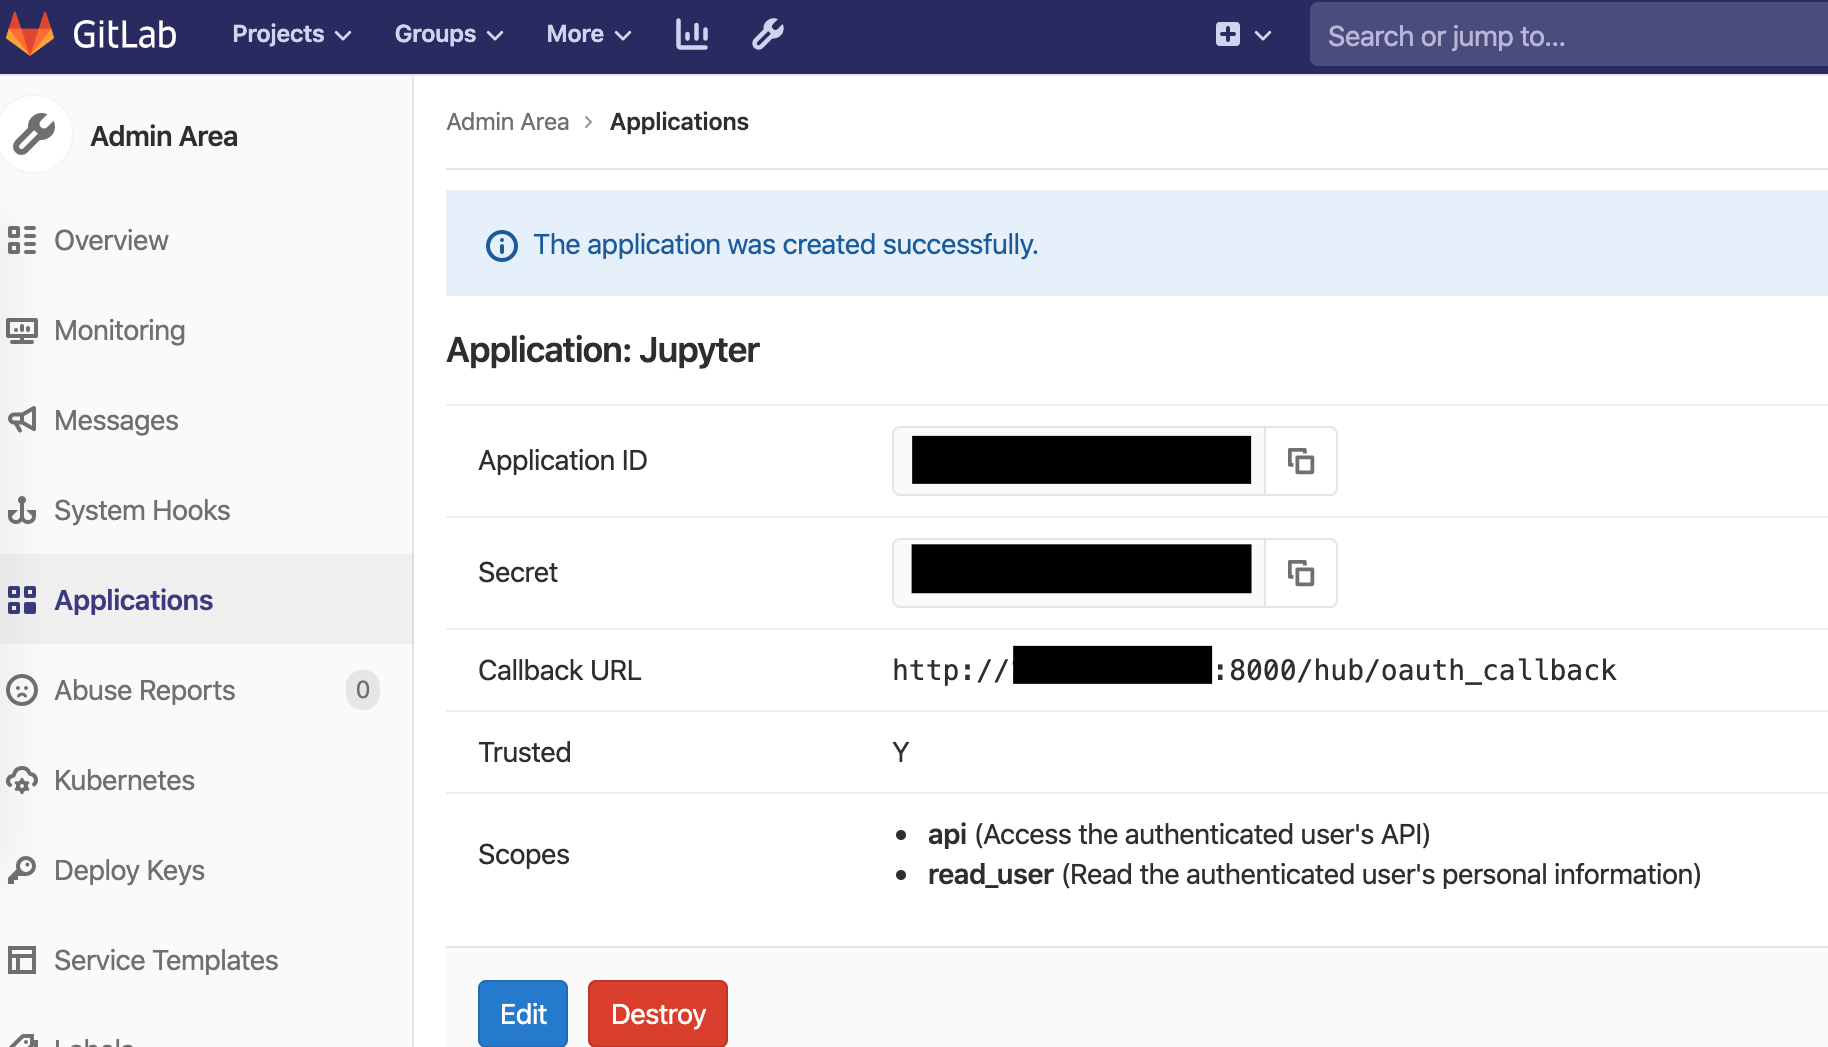Open Deploy Keys section
Screen dimensions: 1828x1047
(x=129, y=870)
